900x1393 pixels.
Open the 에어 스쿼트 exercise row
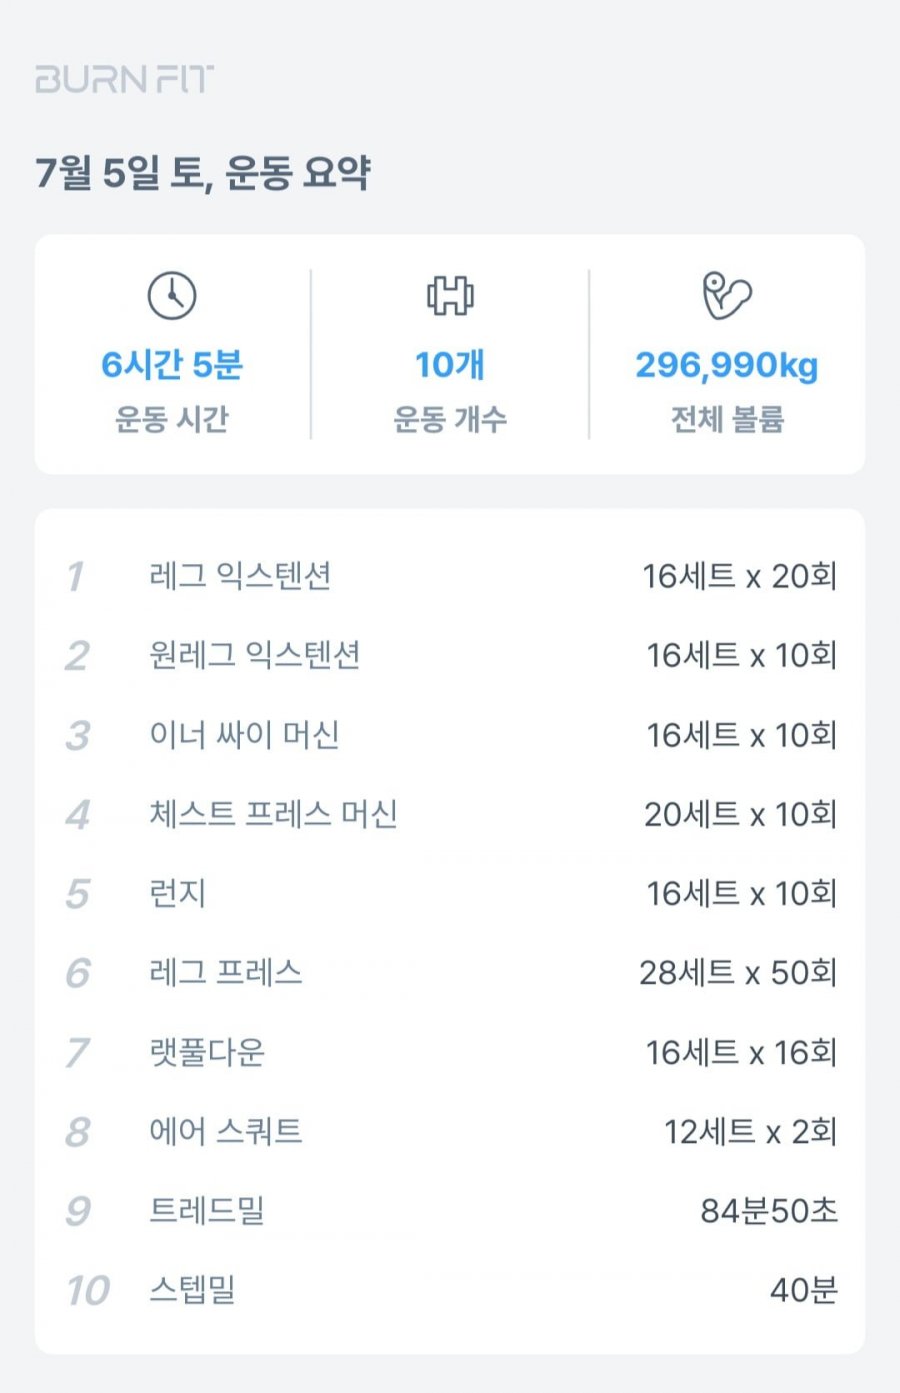click(450, 1131)
